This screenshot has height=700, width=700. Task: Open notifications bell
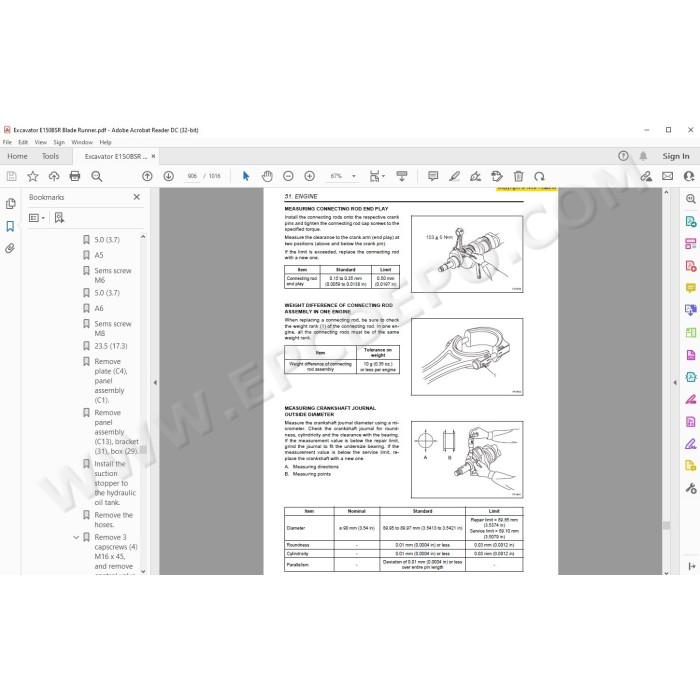pyautogui.click(x=643, y=156)
